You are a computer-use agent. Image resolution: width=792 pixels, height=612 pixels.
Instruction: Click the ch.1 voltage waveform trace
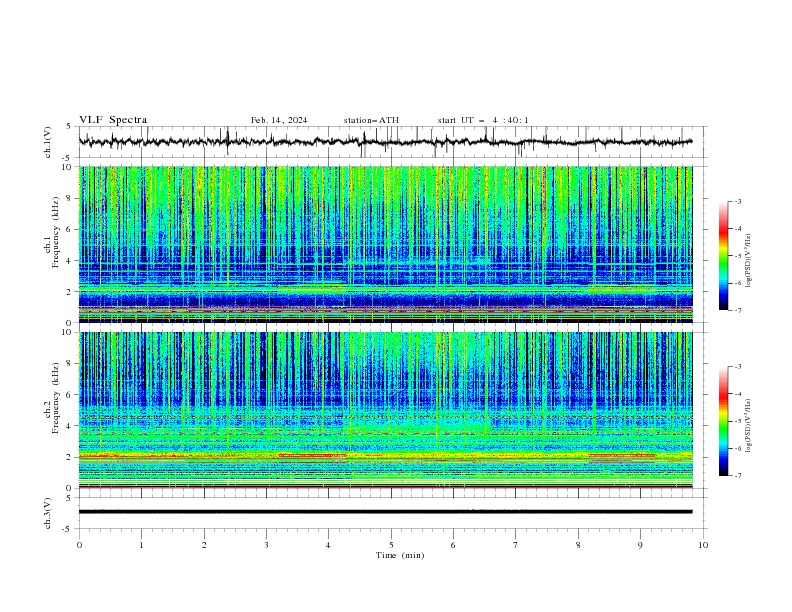point(385,142)
